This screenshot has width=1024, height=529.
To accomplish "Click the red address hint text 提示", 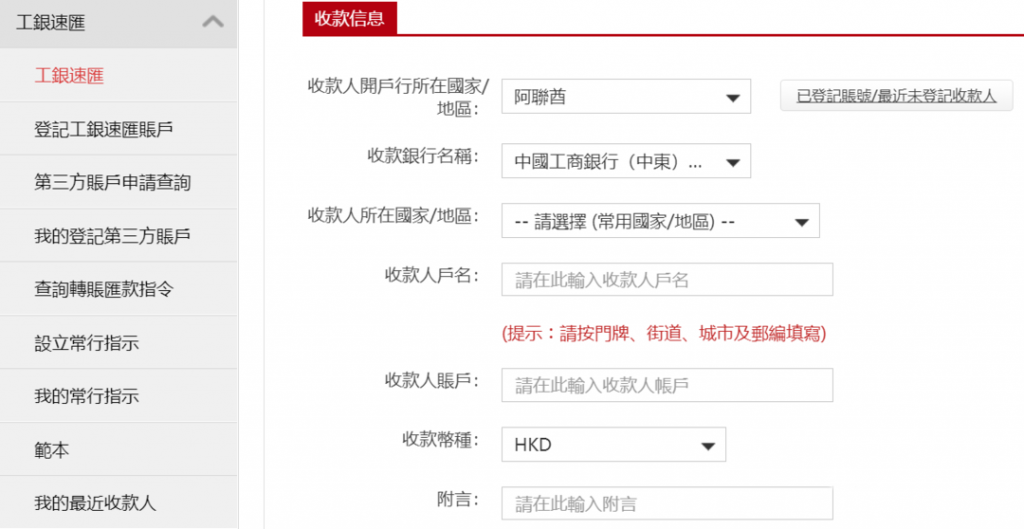I will (664, 334).
